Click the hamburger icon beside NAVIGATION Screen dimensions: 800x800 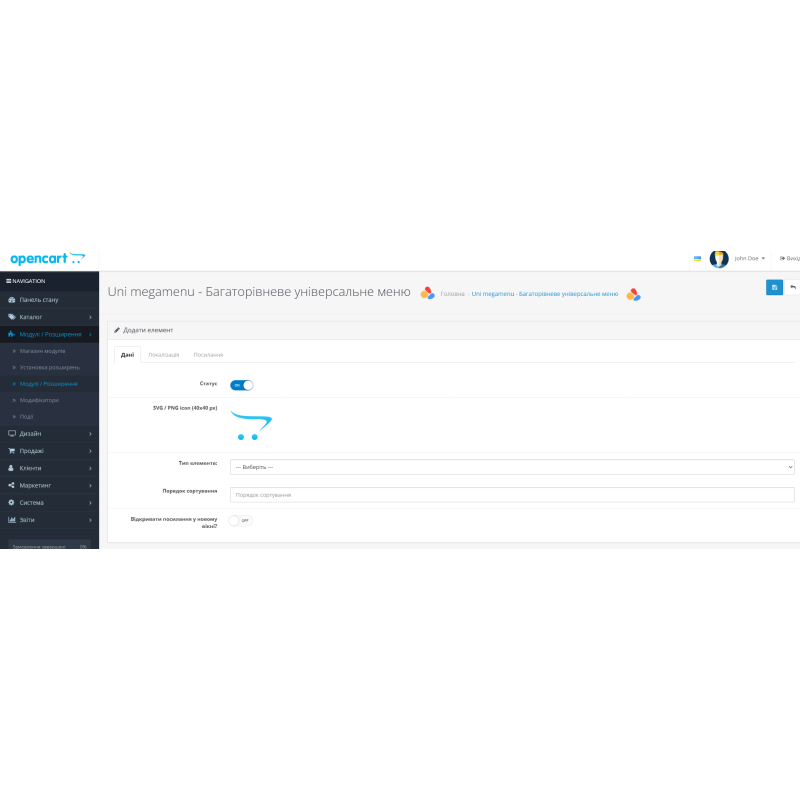coord(9,281)
